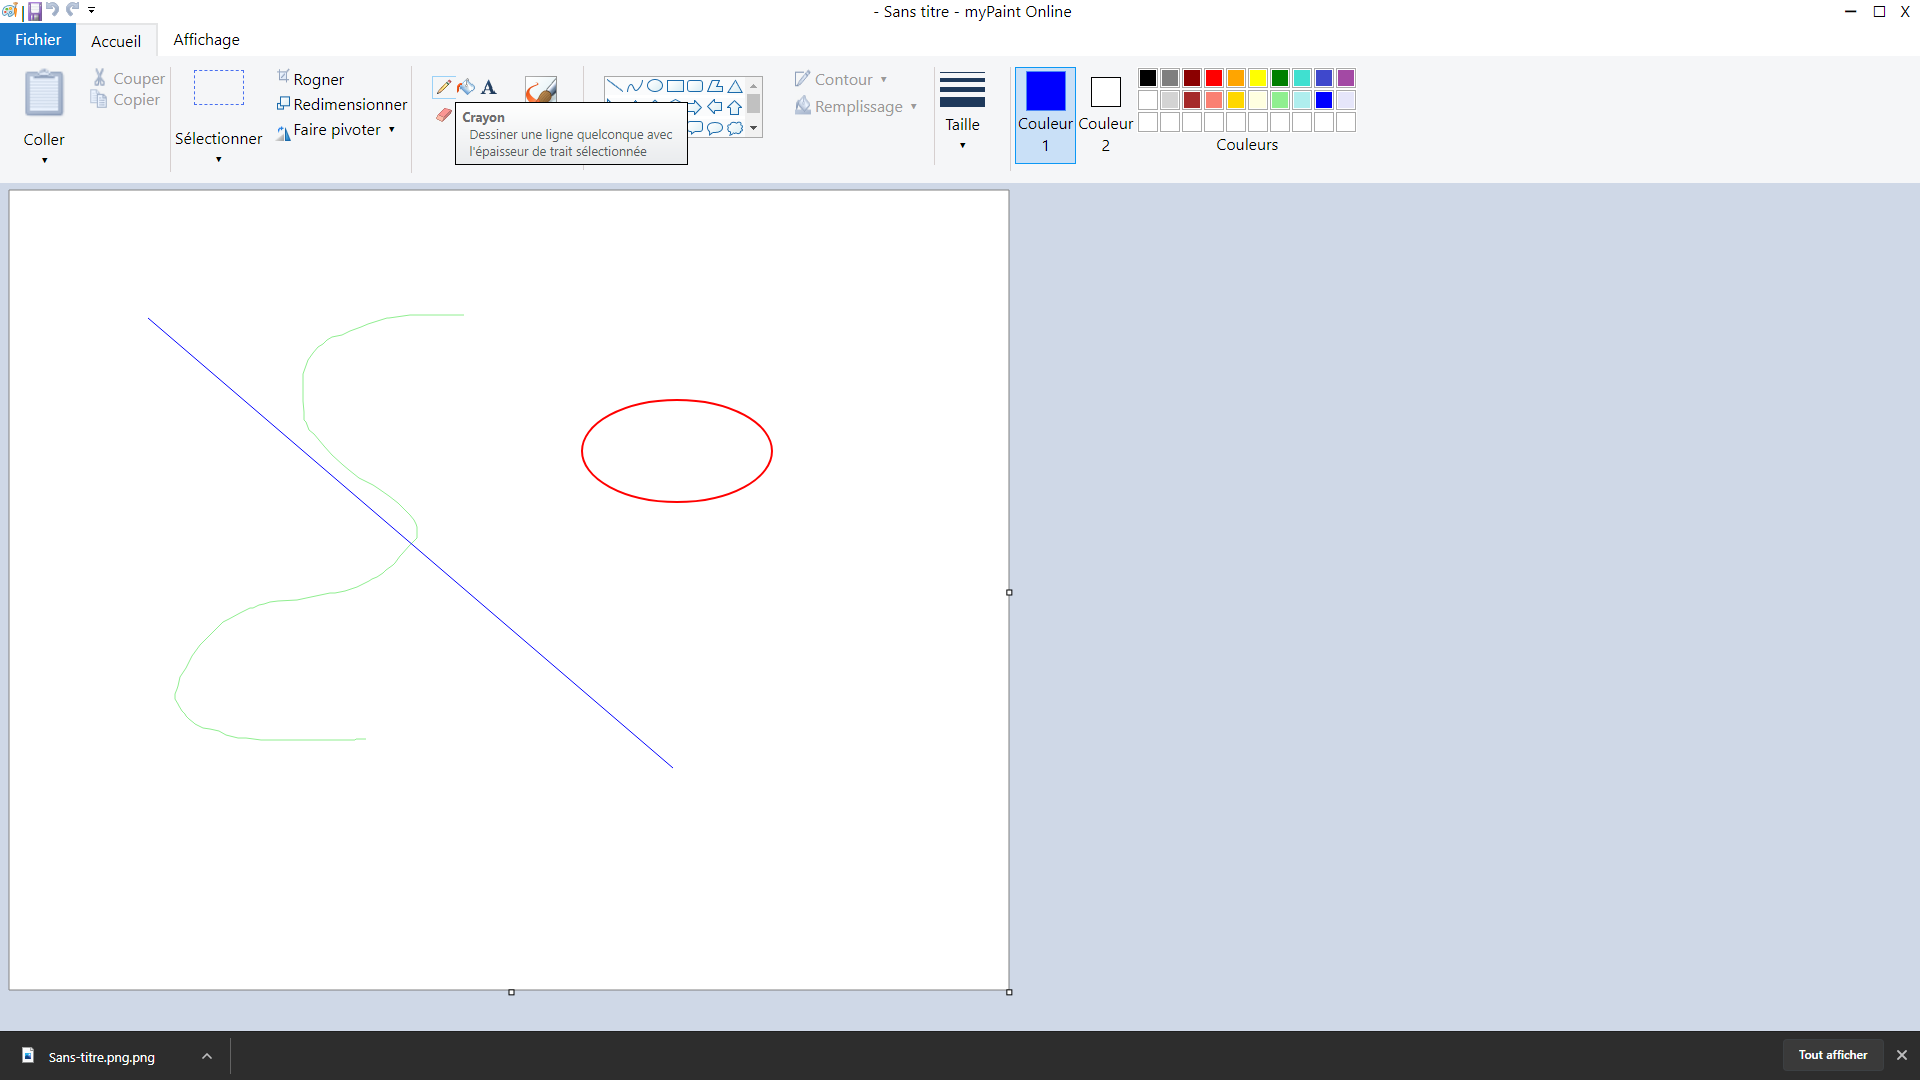This screenshot has height=1080, width=1920.
Task: Click the Undo arrow in title bar
Action: point(53,10)
